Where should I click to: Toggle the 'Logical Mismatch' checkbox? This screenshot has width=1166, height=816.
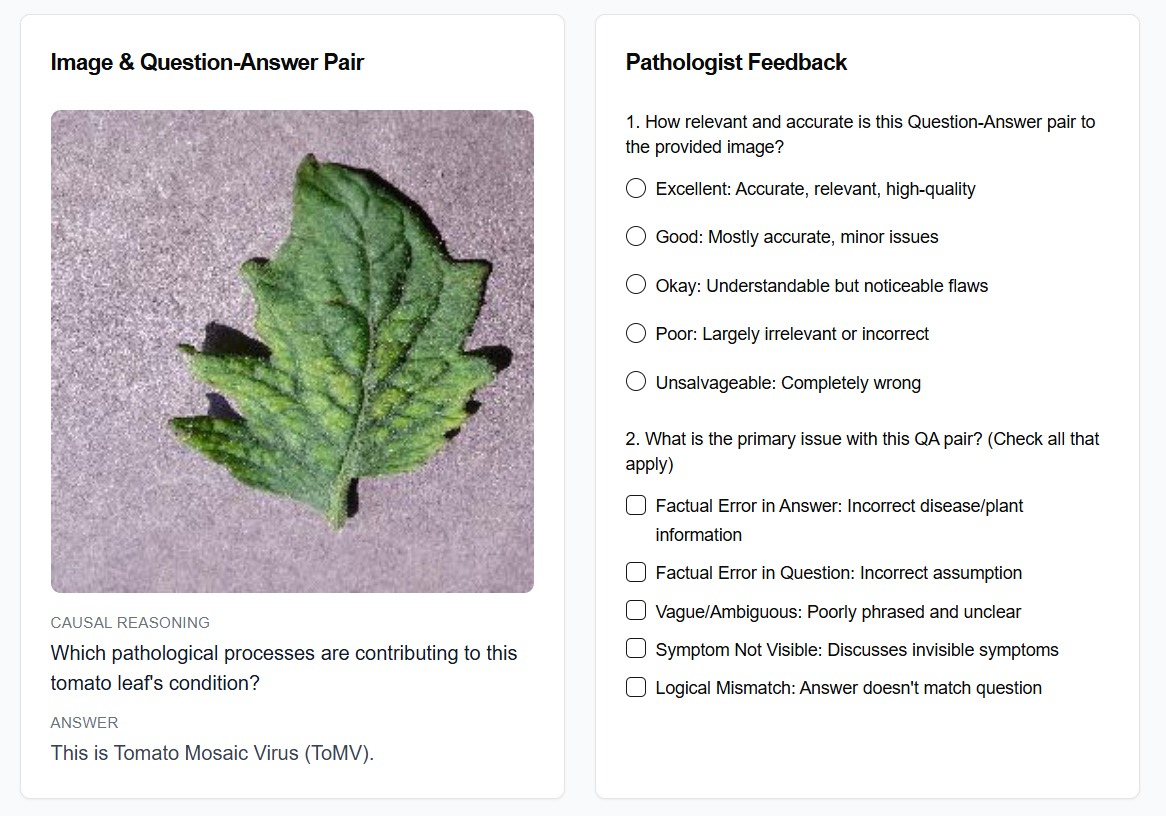click(x=636, y=687)
